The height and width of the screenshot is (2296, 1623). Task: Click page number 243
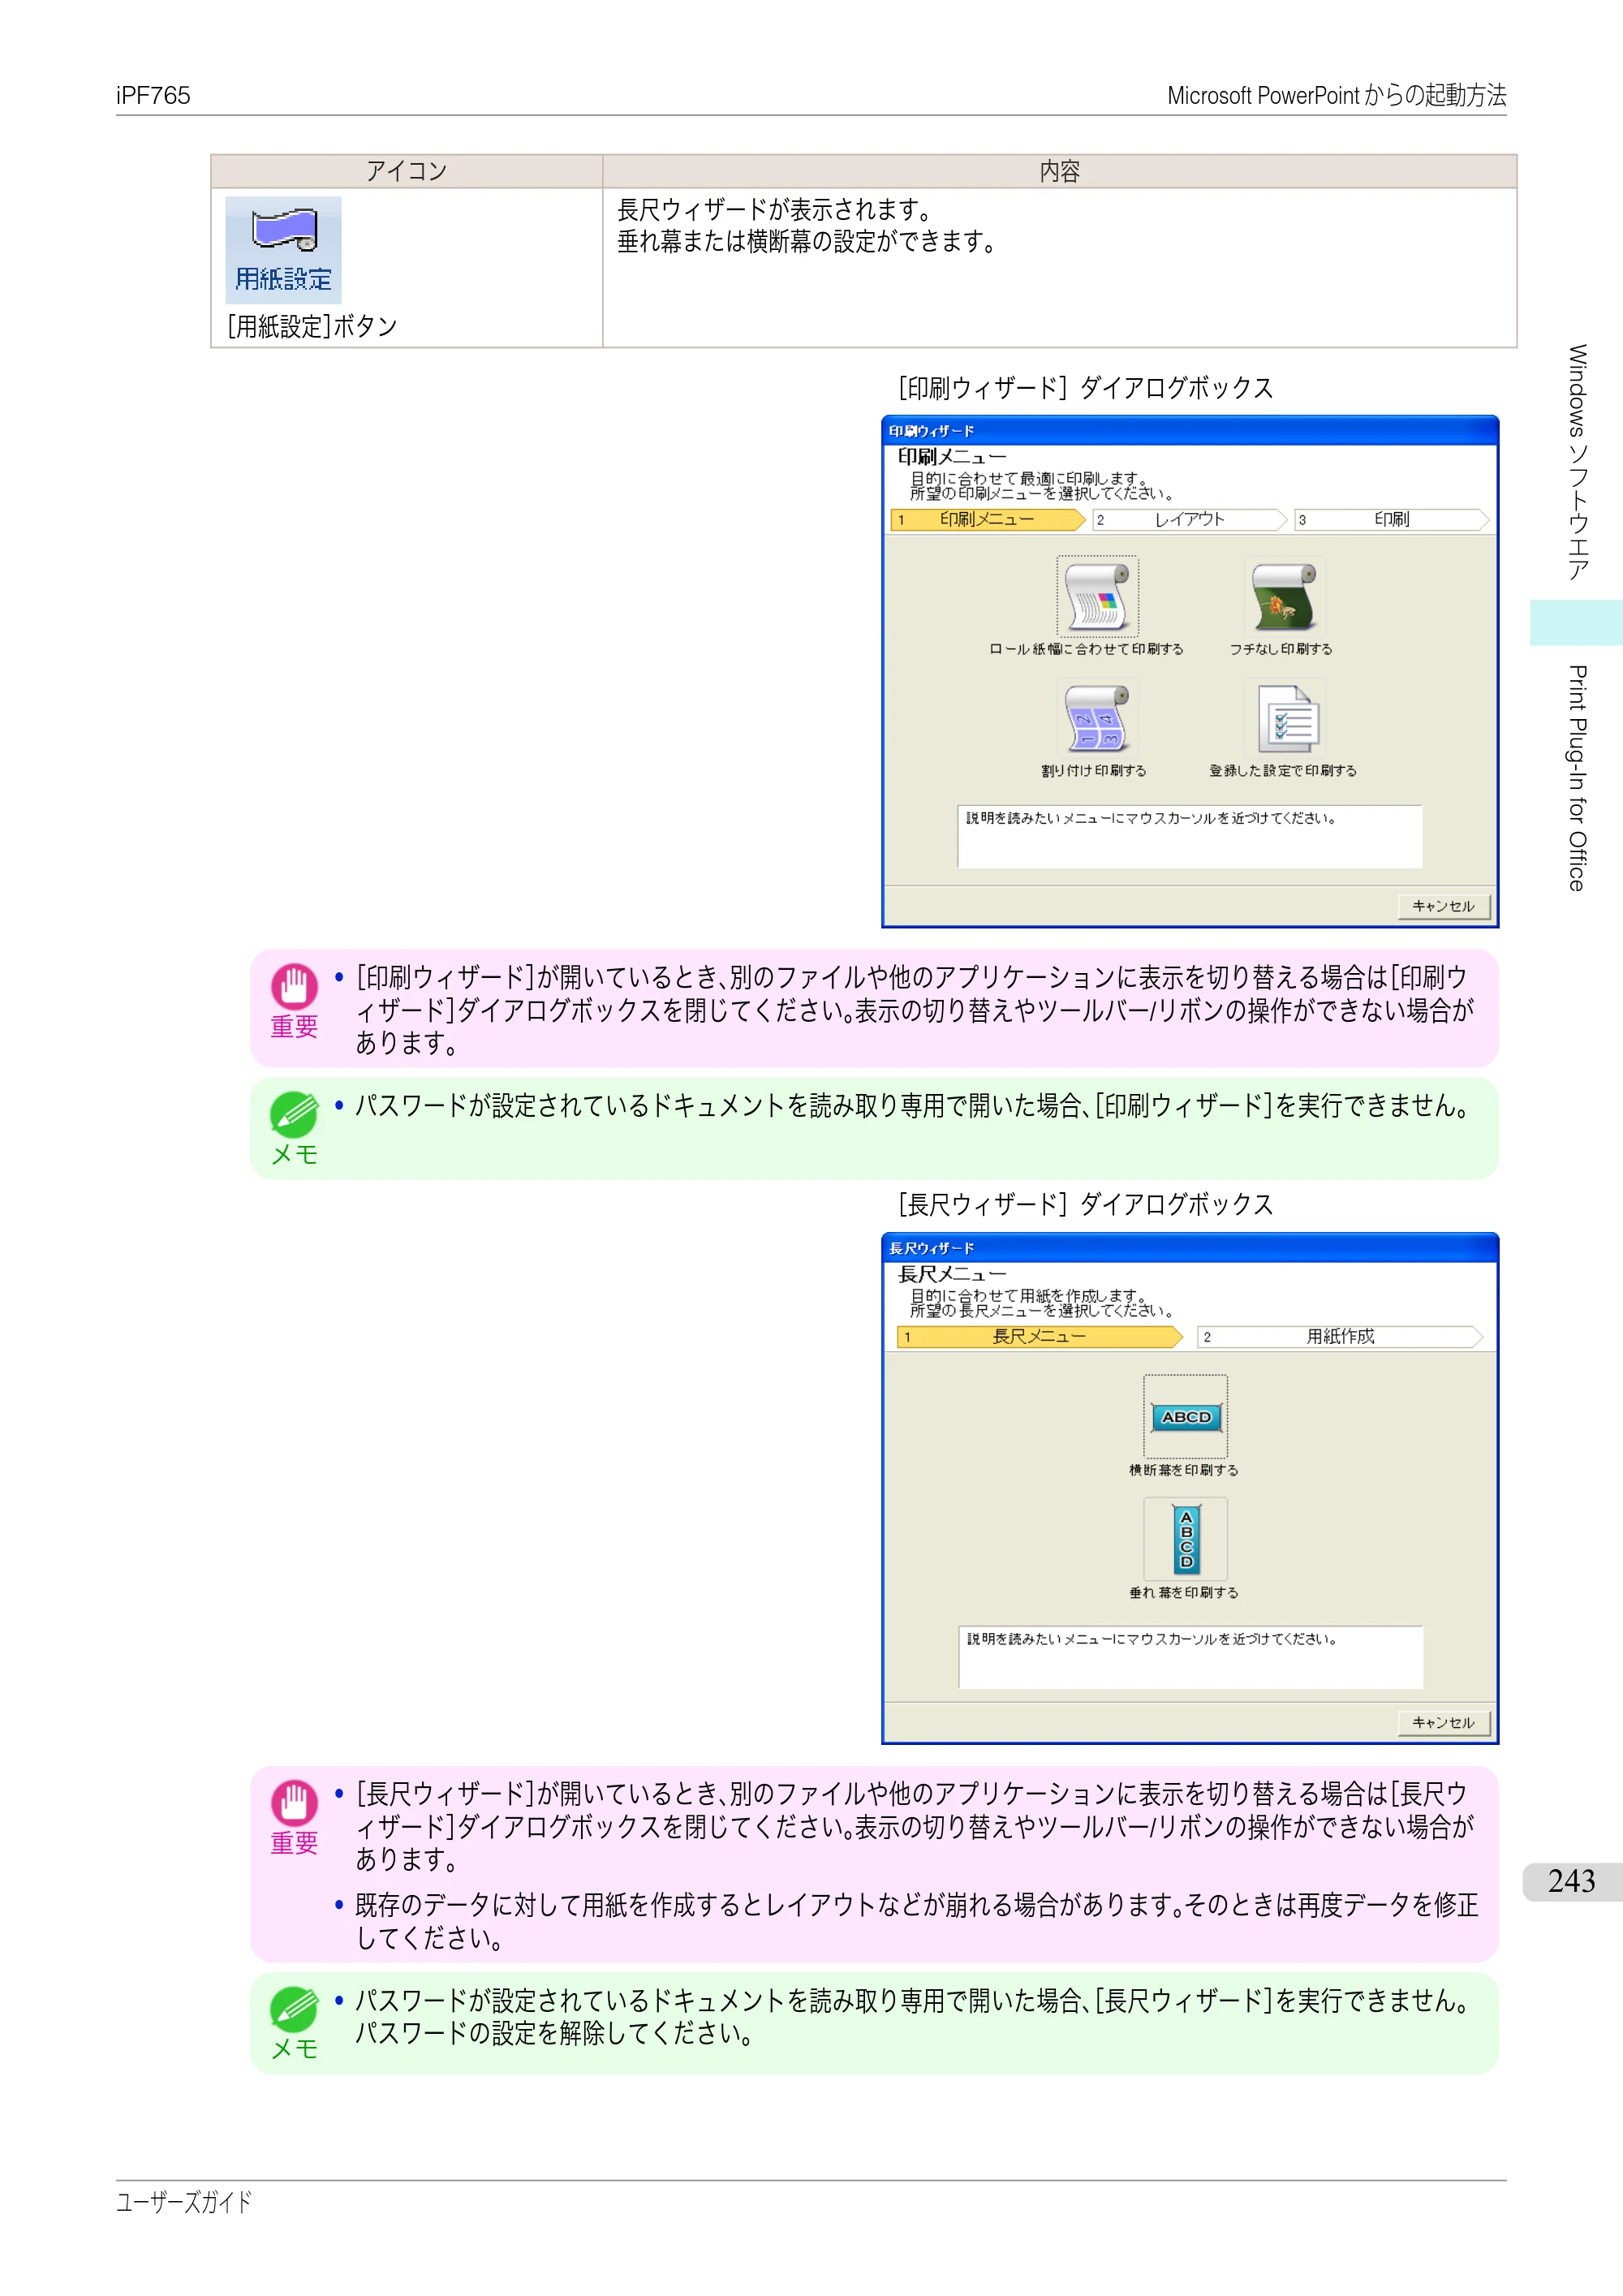[x=1571, y=1881]
